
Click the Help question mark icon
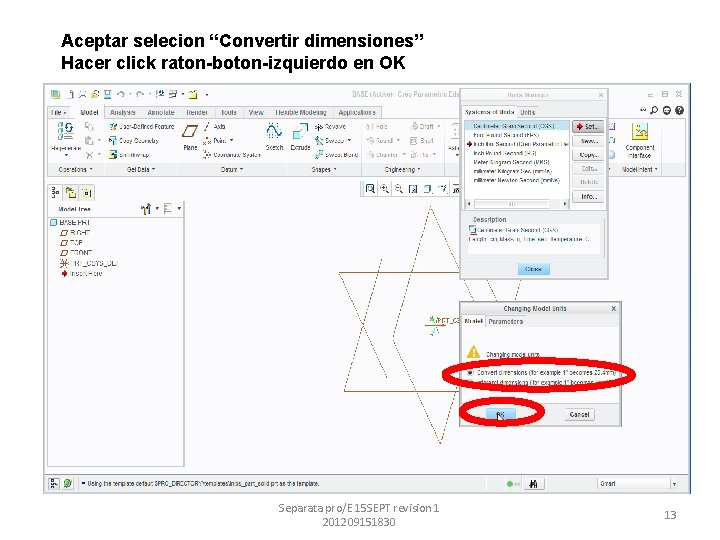click(x=680, y=110)
